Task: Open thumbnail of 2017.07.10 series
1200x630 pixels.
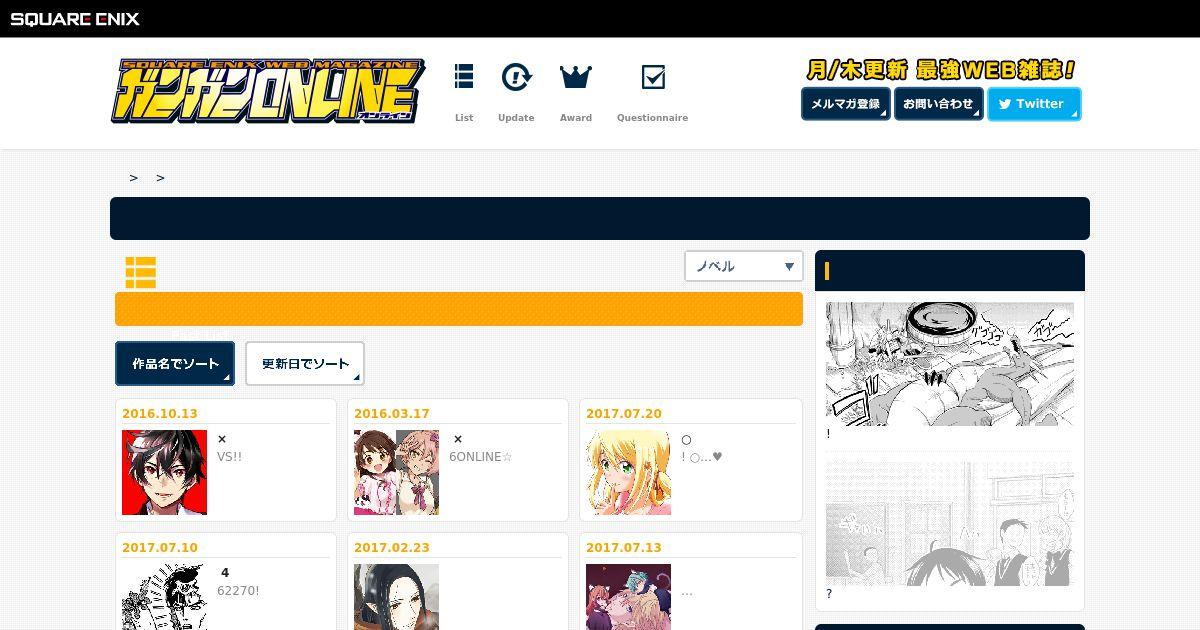Action: point(164,597)
